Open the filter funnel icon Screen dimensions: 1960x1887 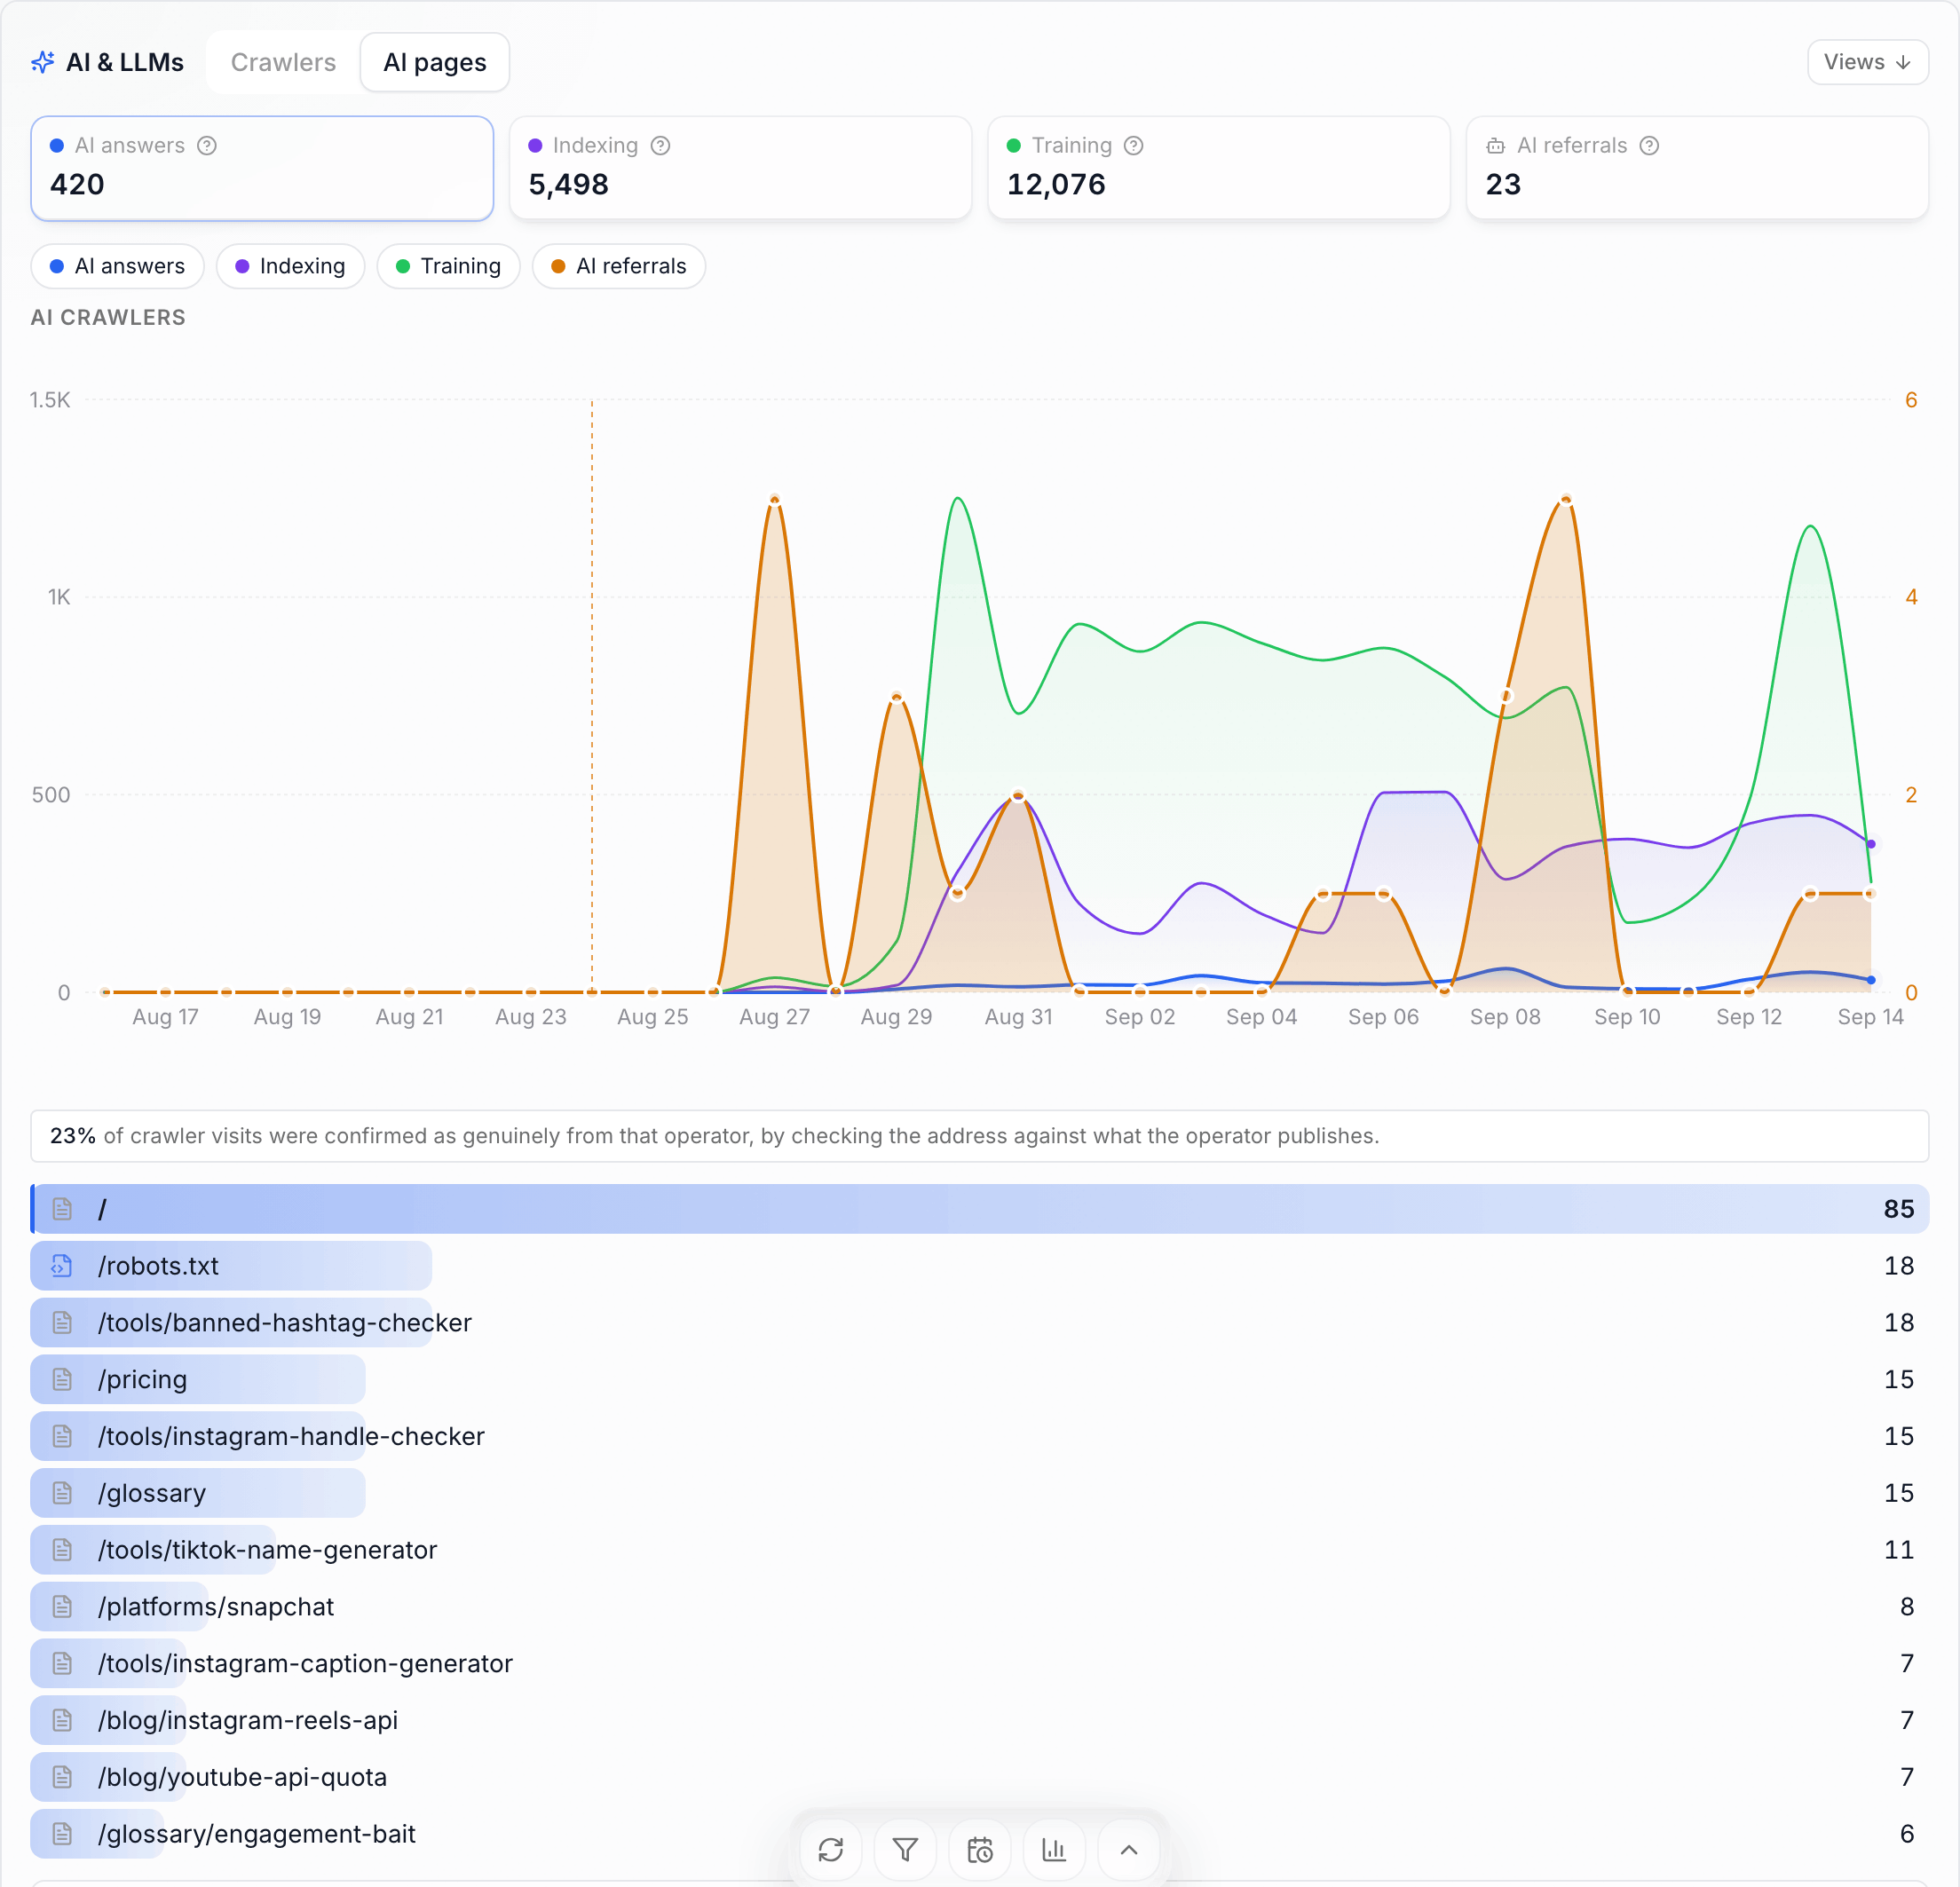(x=905, y=1850)
